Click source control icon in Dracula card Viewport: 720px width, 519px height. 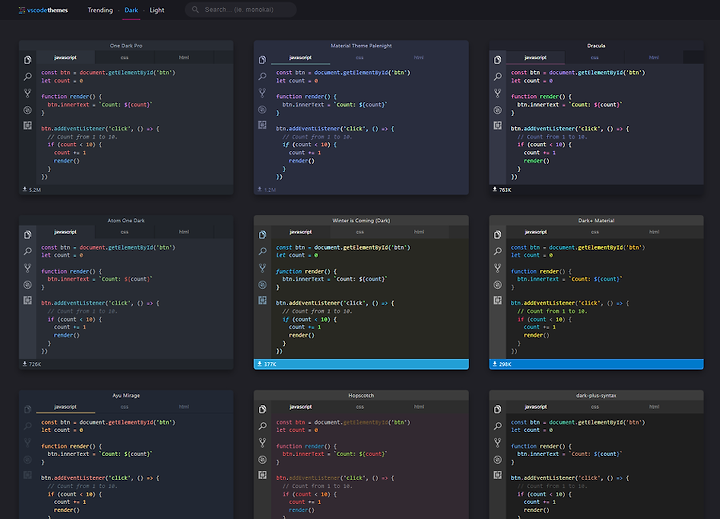click(498, 93)
